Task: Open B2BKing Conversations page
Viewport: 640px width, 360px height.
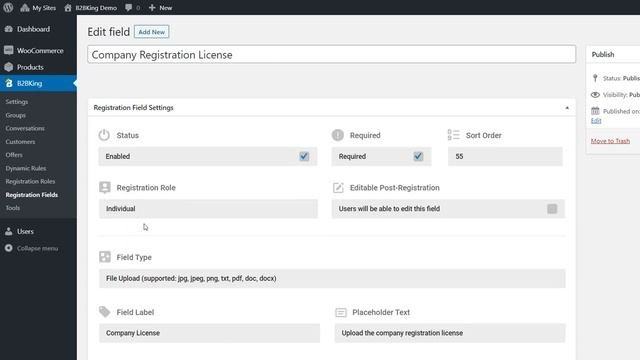Action: [25, 128]
